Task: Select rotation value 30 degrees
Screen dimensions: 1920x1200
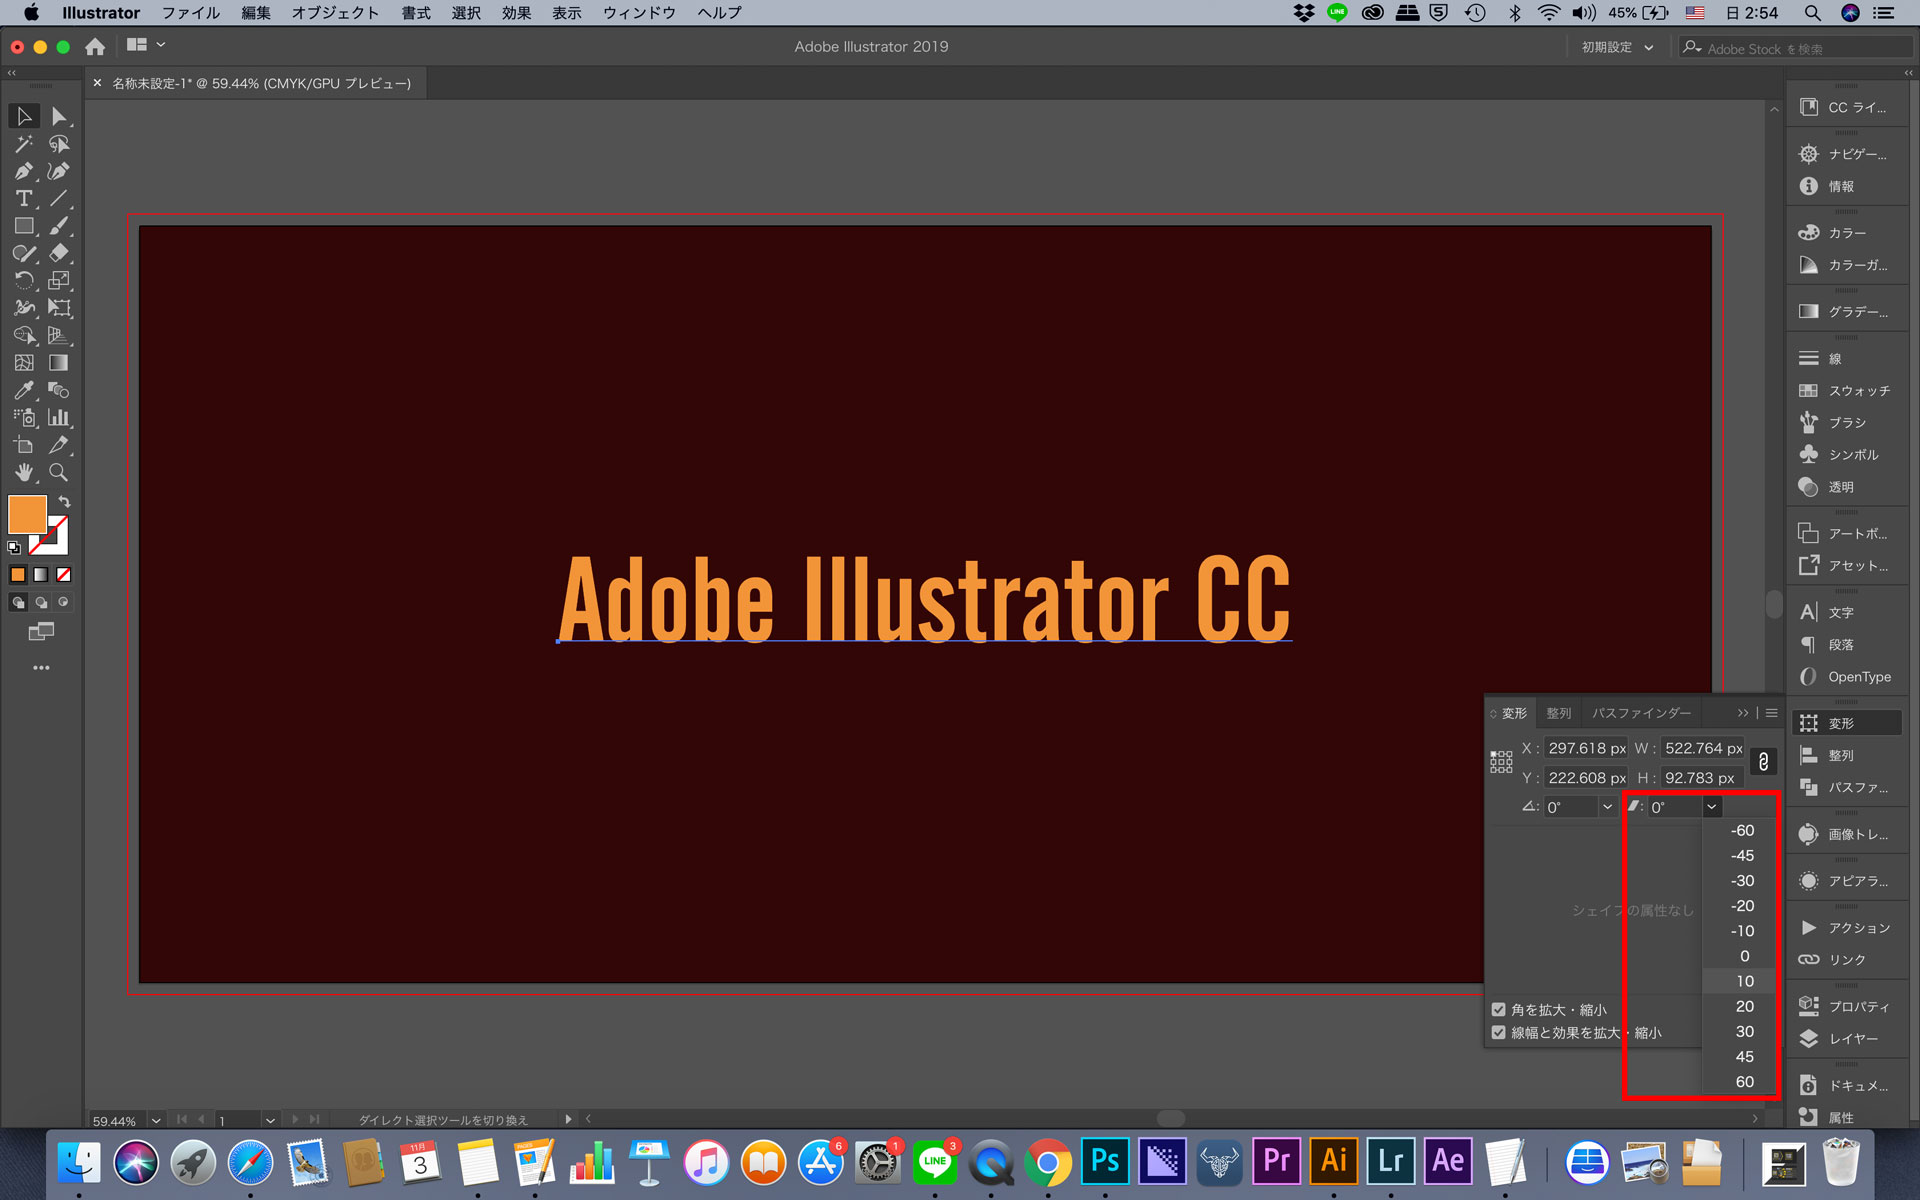Action: (x=1742, y=1031)
